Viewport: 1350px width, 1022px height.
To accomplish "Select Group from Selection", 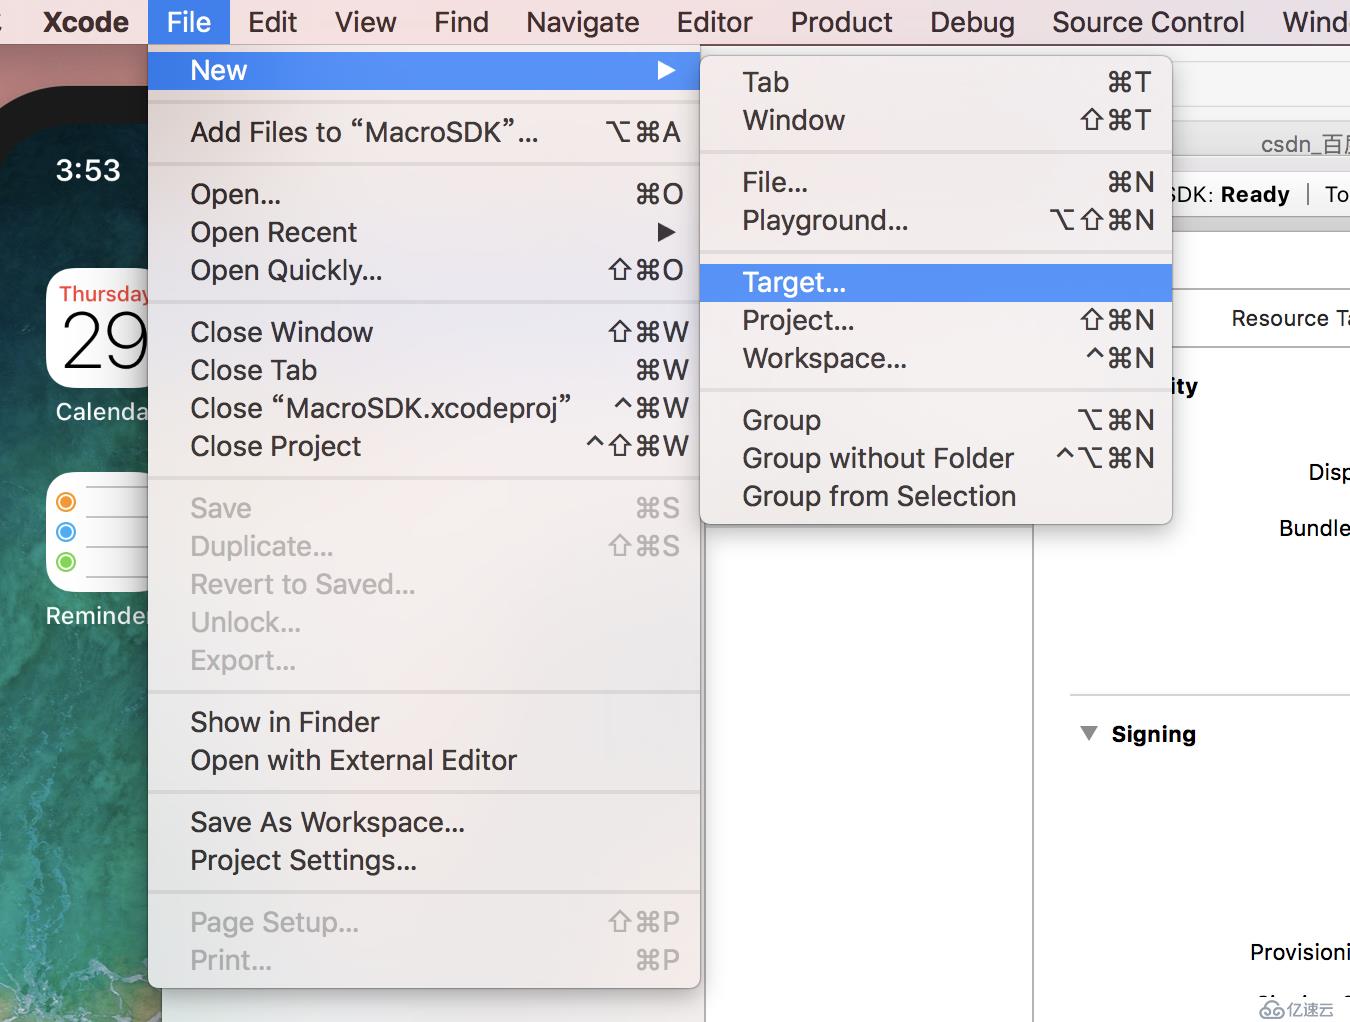I will click(x=936, y=496).
